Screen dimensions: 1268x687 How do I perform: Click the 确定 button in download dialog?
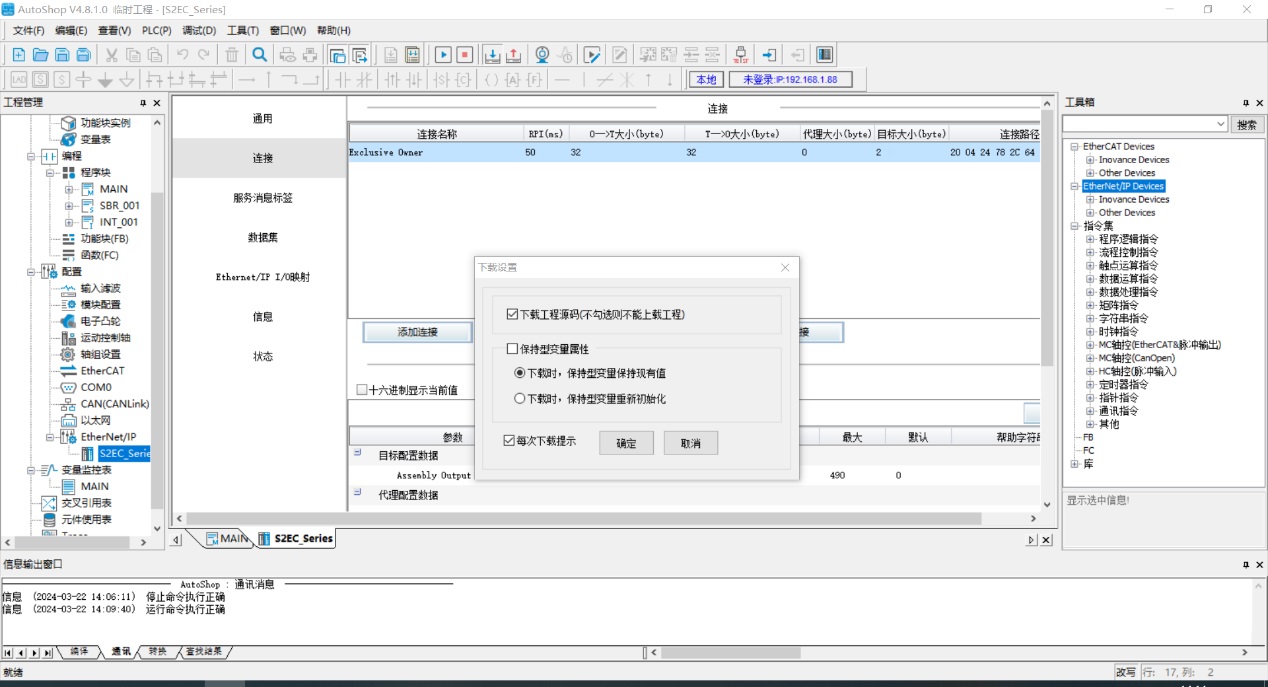(626, 443)
